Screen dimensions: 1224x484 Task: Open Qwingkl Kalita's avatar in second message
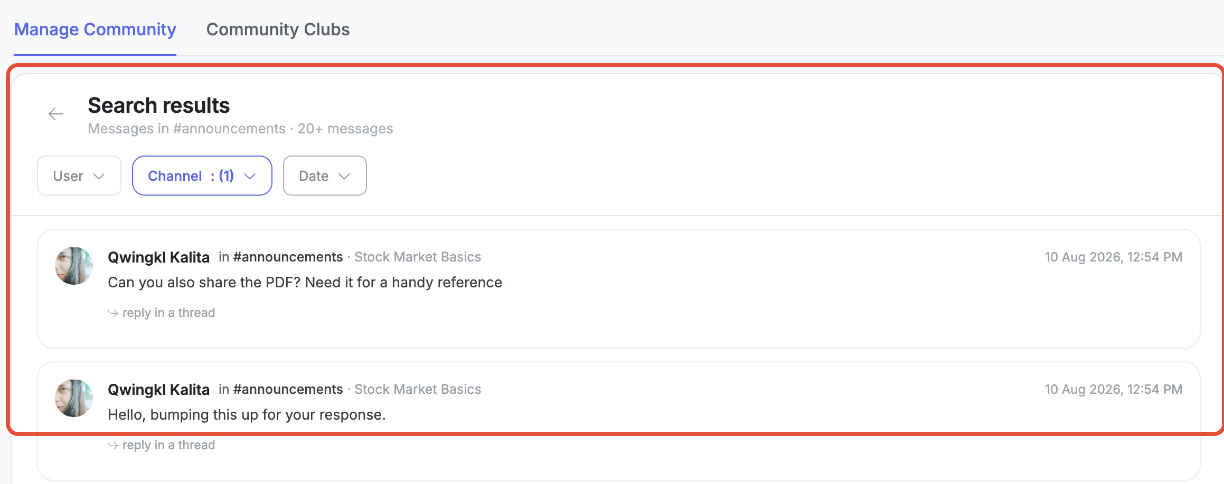point(74,398)
